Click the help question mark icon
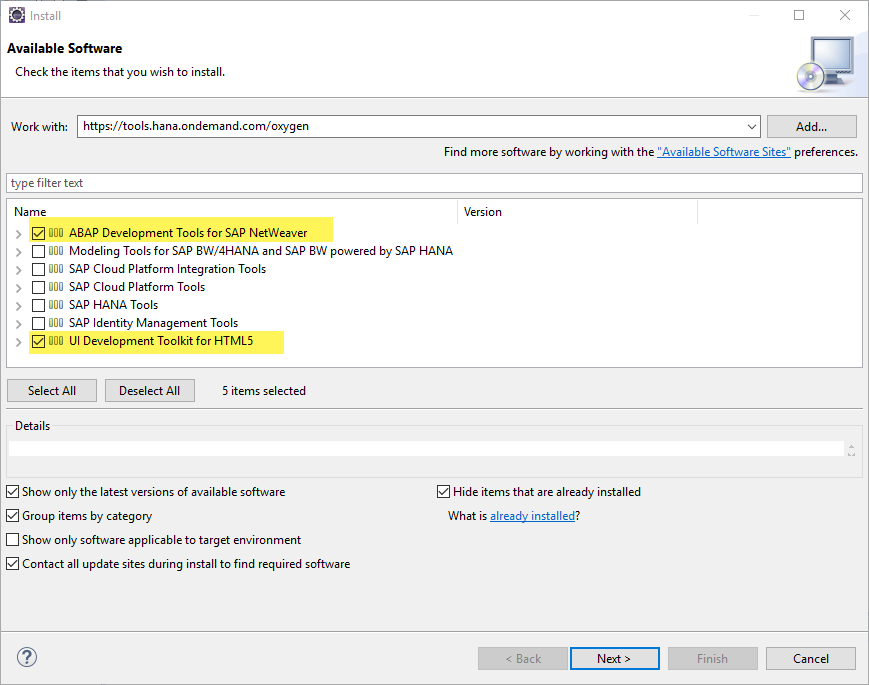The image size is (869, 685). 27,657
